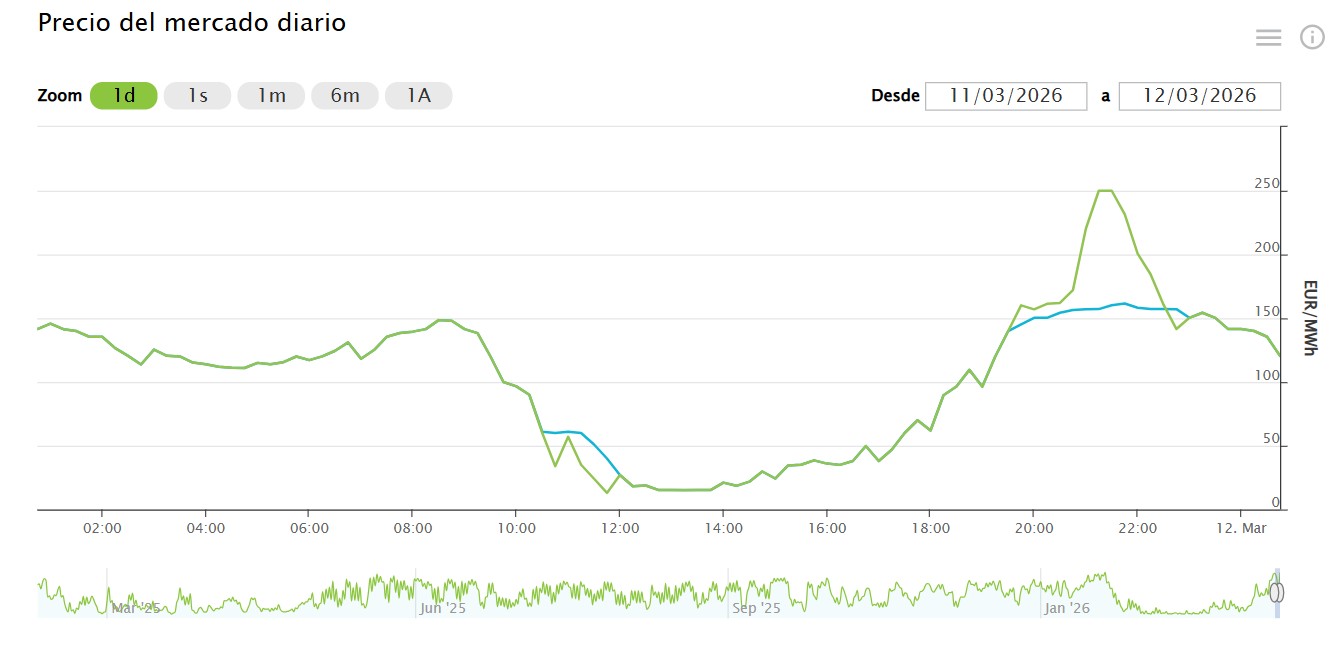Click the green line's 250 EUR/MWh peak
The width and height of the screenshot is (1338, 653).
coord(1105,190)
